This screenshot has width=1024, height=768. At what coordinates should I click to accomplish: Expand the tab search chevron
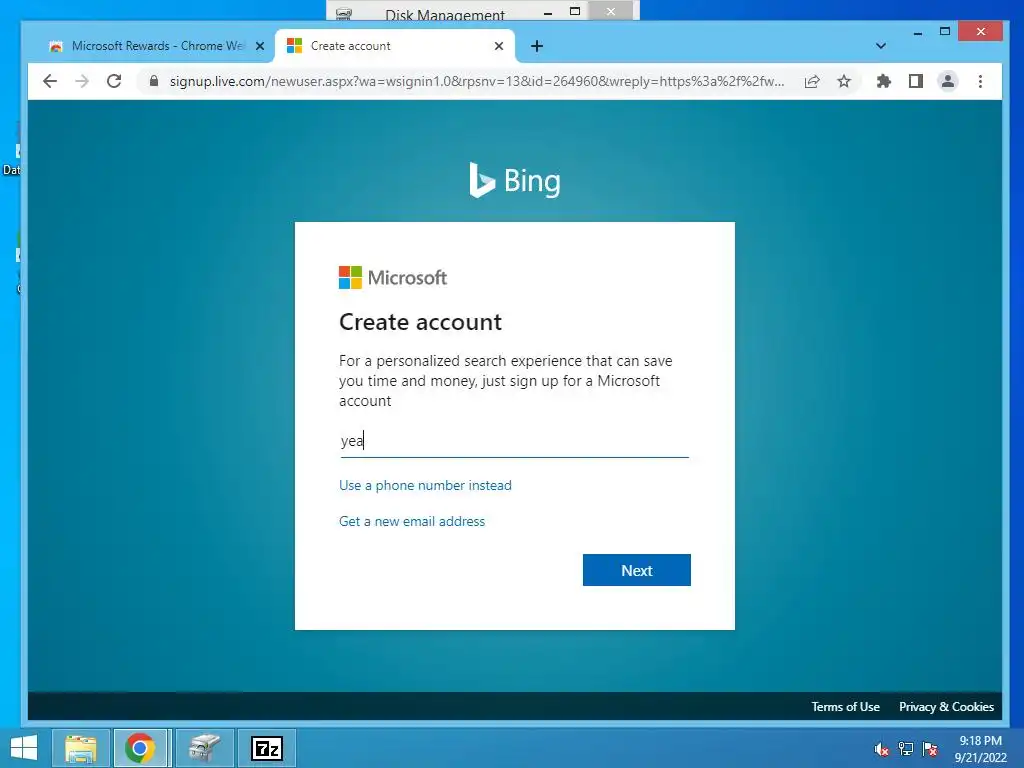tap(880, 46)
